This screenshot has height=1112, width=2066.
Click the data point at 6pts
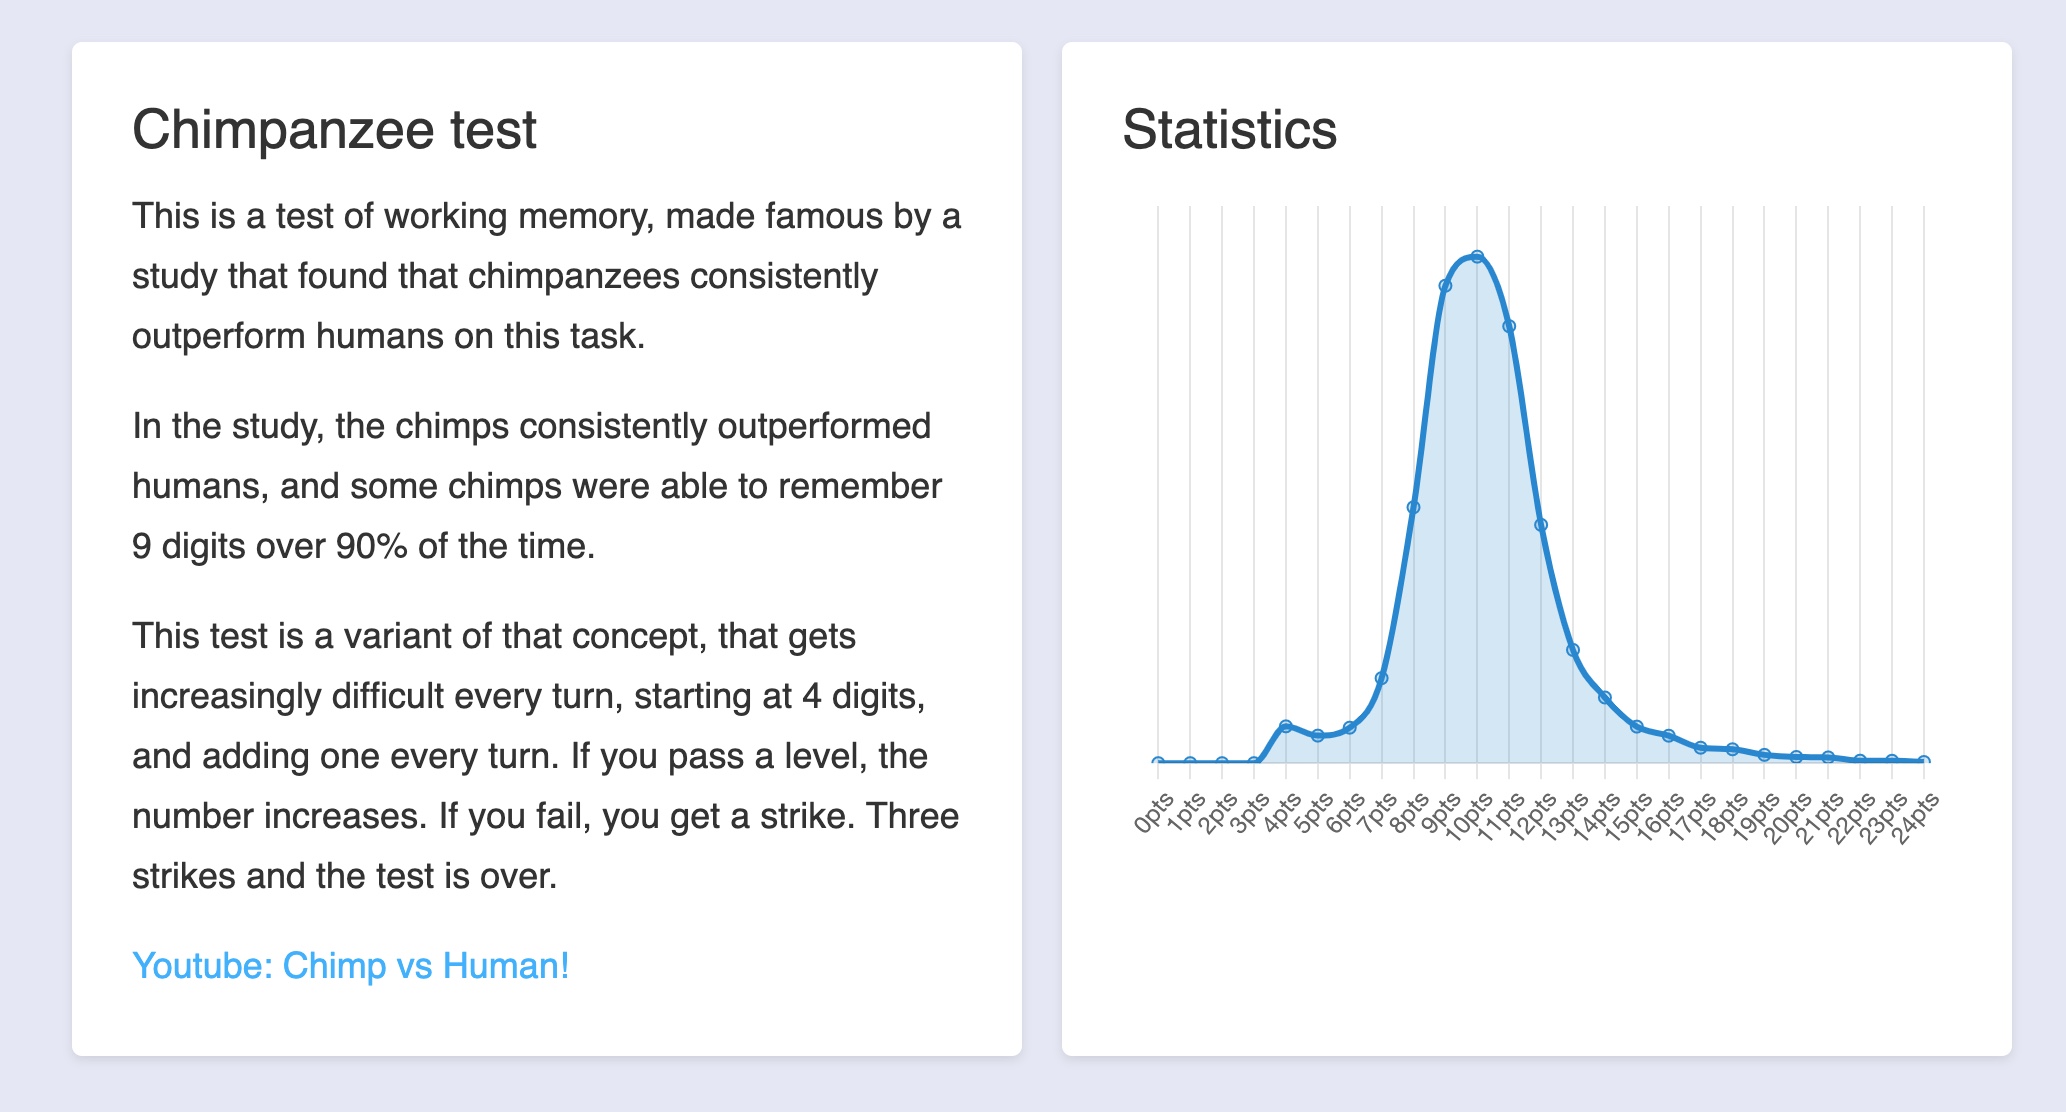1350,727
